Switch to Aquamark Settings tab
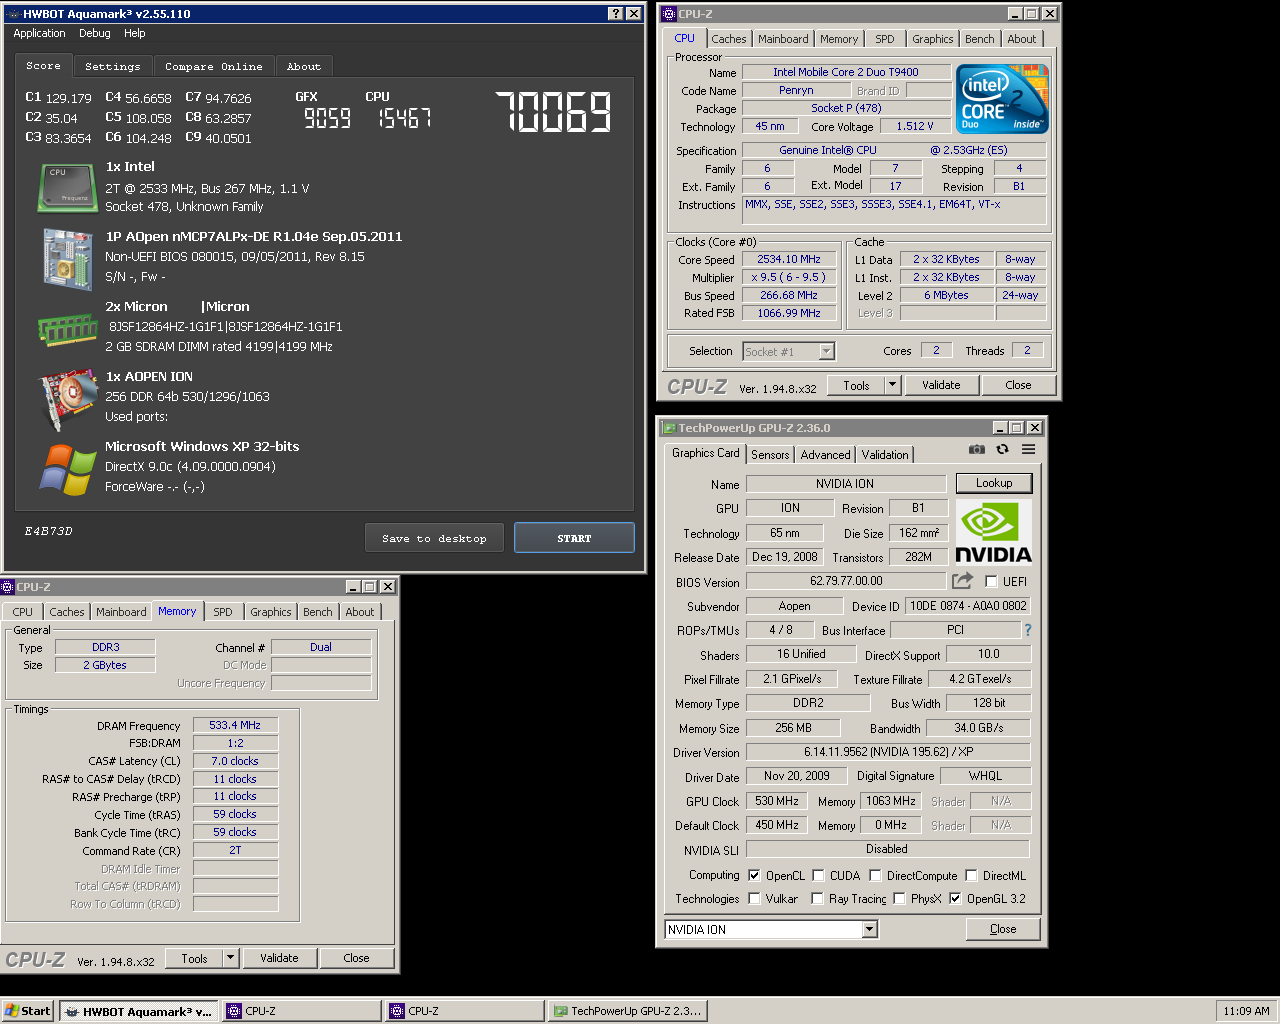The width and height of the screenshot is (1280, 1024). pyautogui.click(x=113, y=66)
